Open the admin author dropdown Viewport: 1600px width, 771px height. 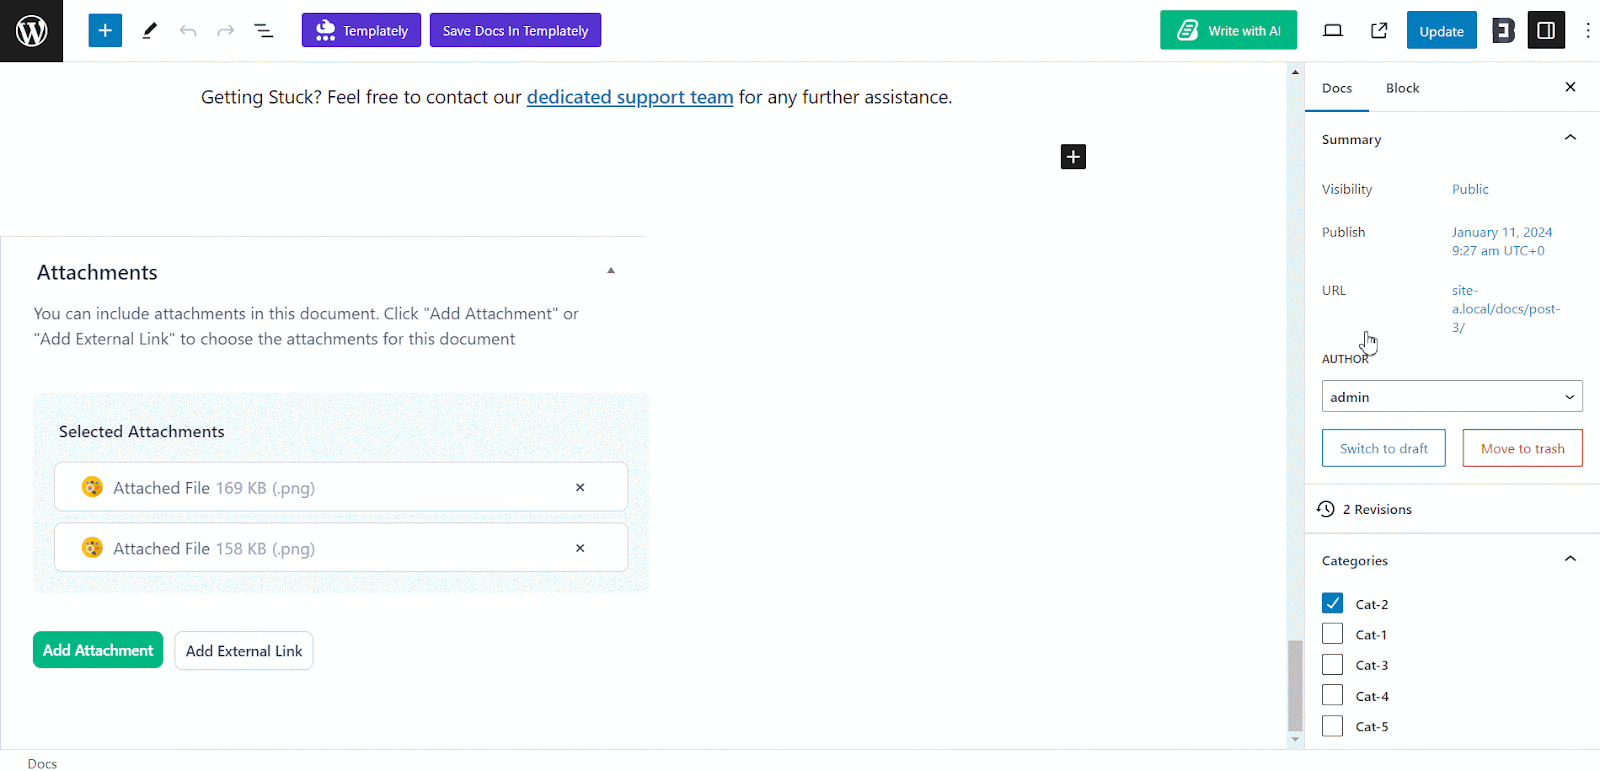[1452, 396]
